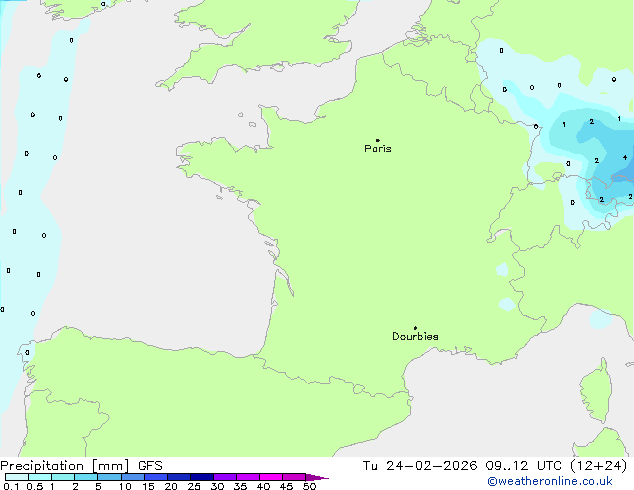The height and width of the screenshot is (490, 634).
Task: Click the '09..12 UTC' time range text
Action: click(x=524, y=466)
